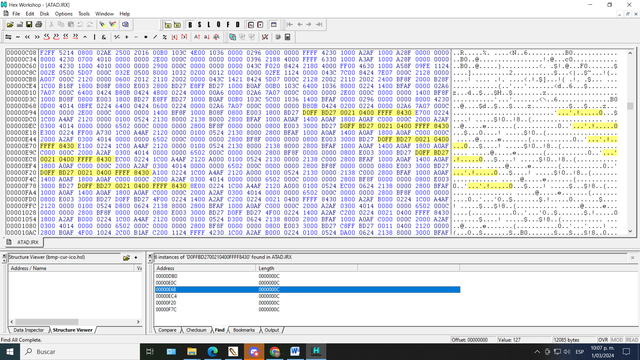
Task: Click the Add (+) arithmetic operation icon
Action: click(x=127, y=37)
